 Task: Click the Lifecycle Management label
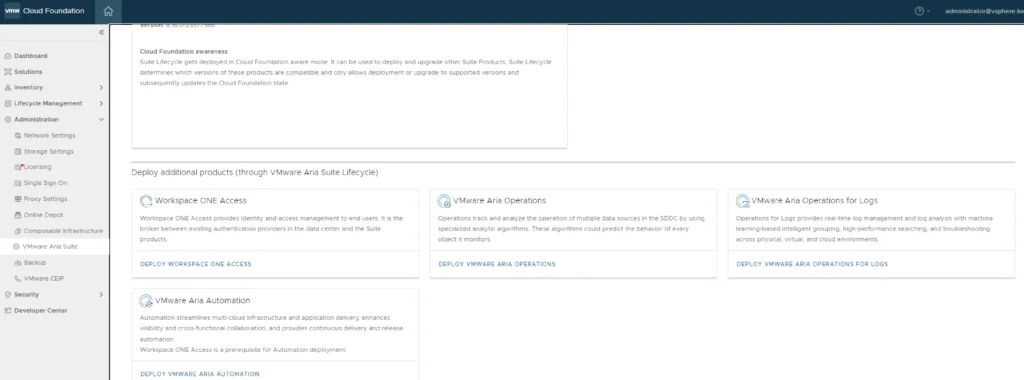(x=48, y=103)
